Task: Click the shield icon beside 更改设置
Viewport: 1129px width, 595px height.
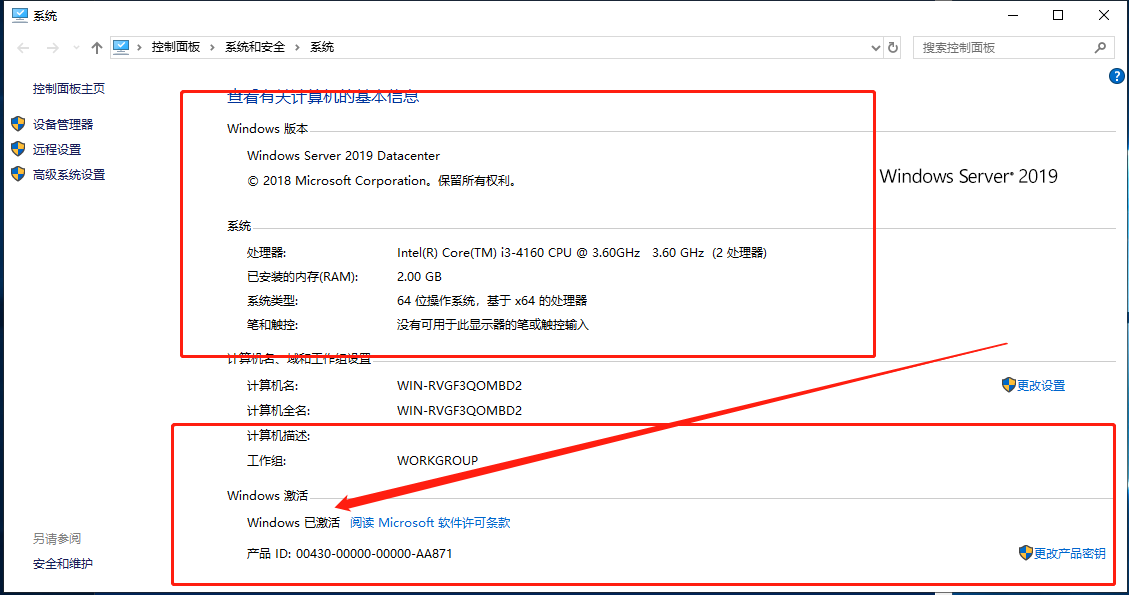Action: pyautogui.click(x=1009, y=385)
